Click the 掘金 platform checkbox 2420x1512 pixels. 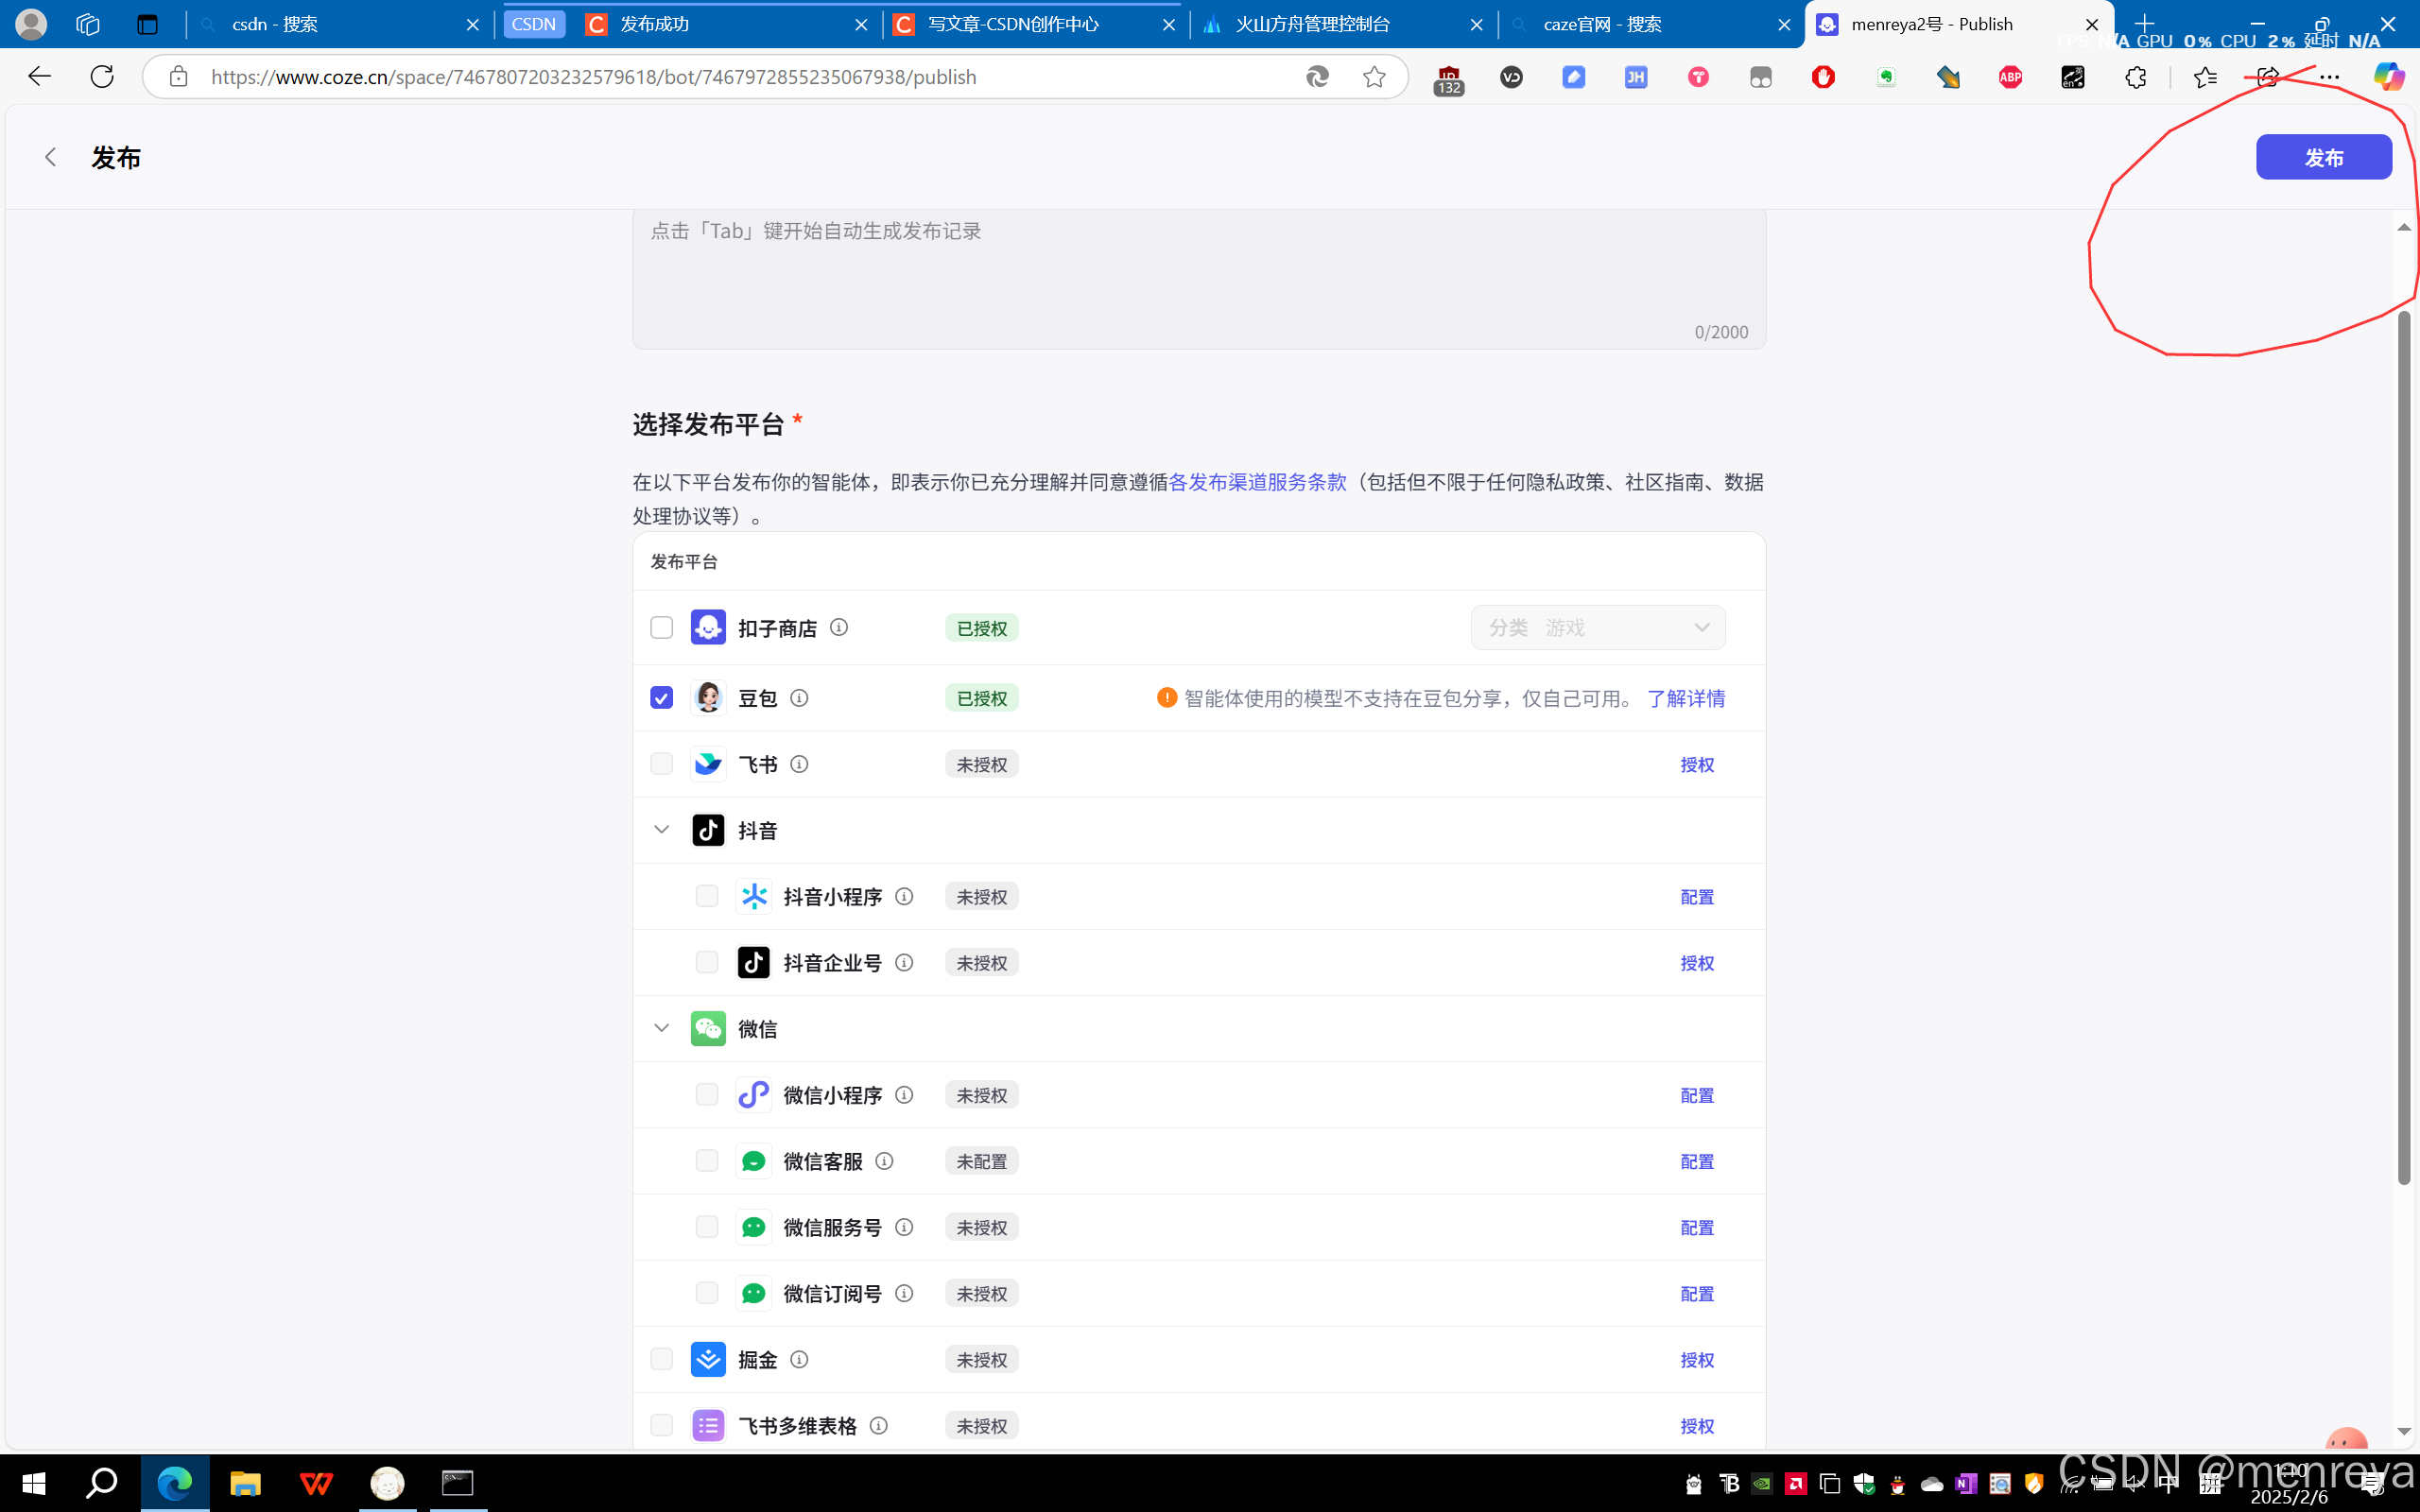661,1359
